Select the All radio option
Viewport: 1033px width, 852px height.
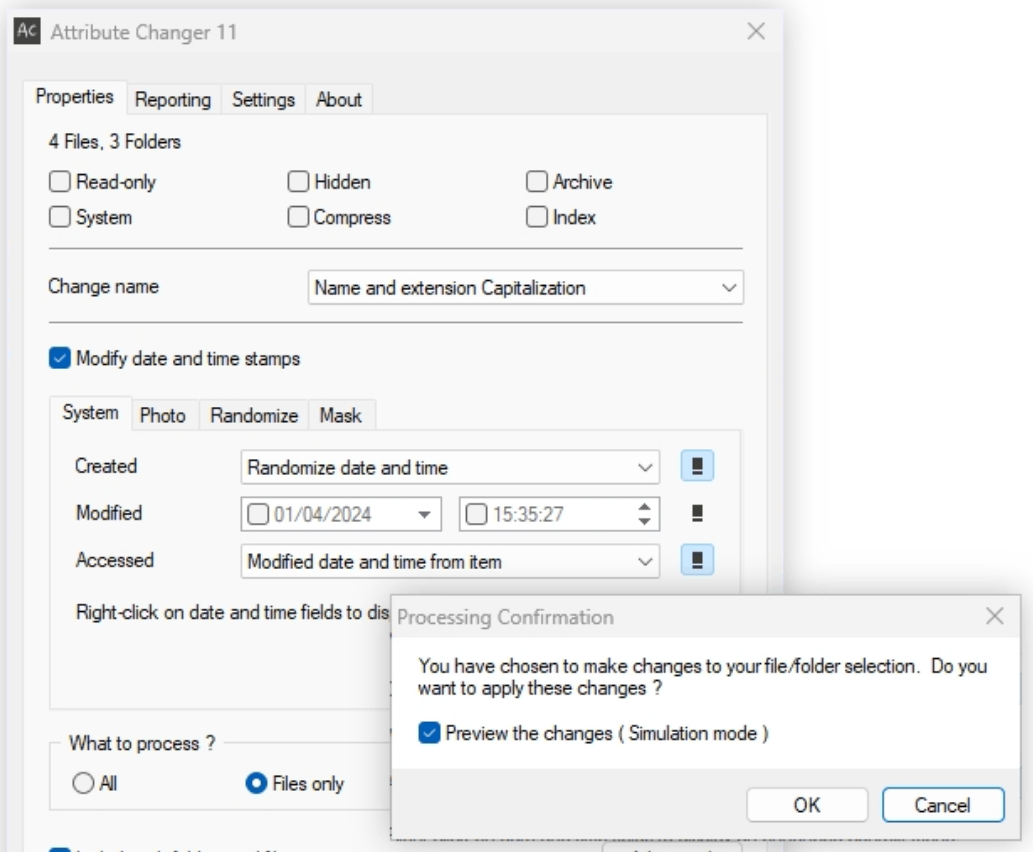83,783
